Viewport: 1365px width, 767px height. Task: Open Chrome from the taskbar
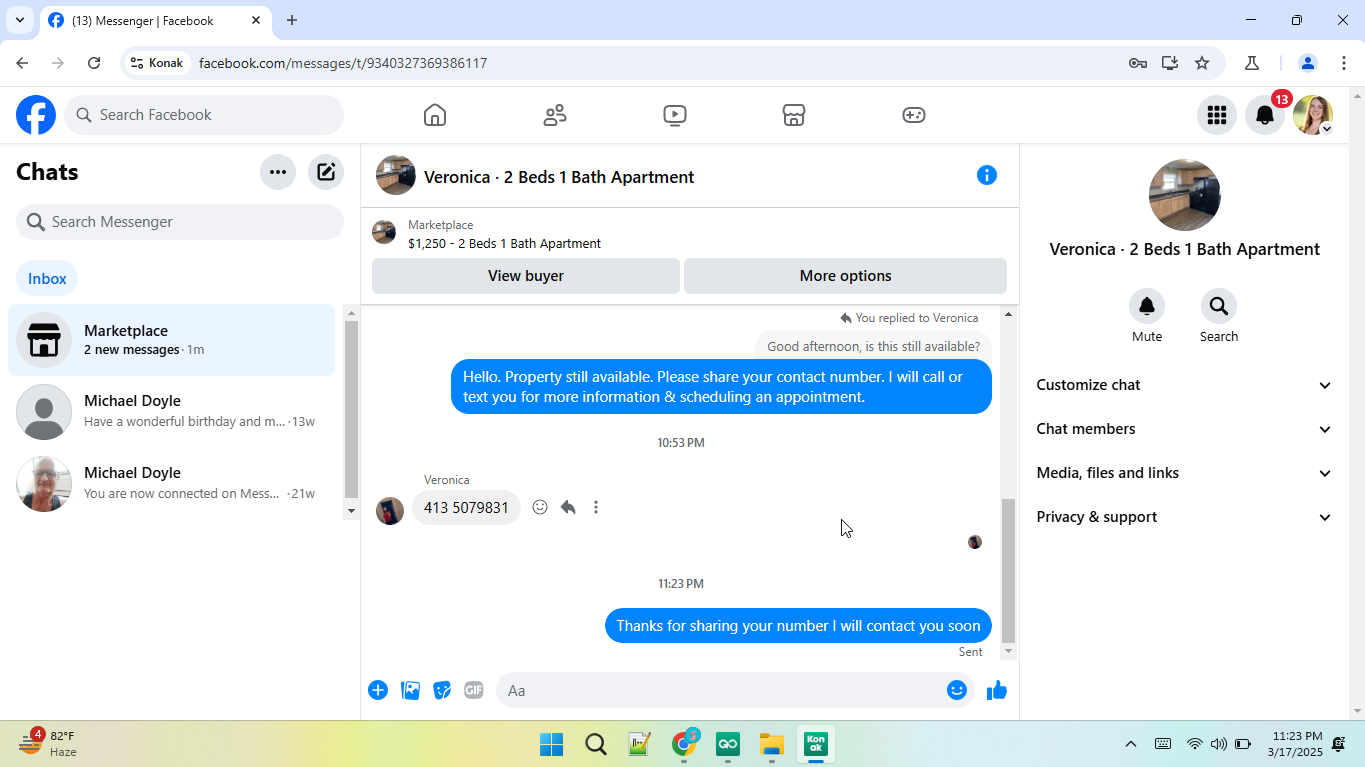coord(684,744)
